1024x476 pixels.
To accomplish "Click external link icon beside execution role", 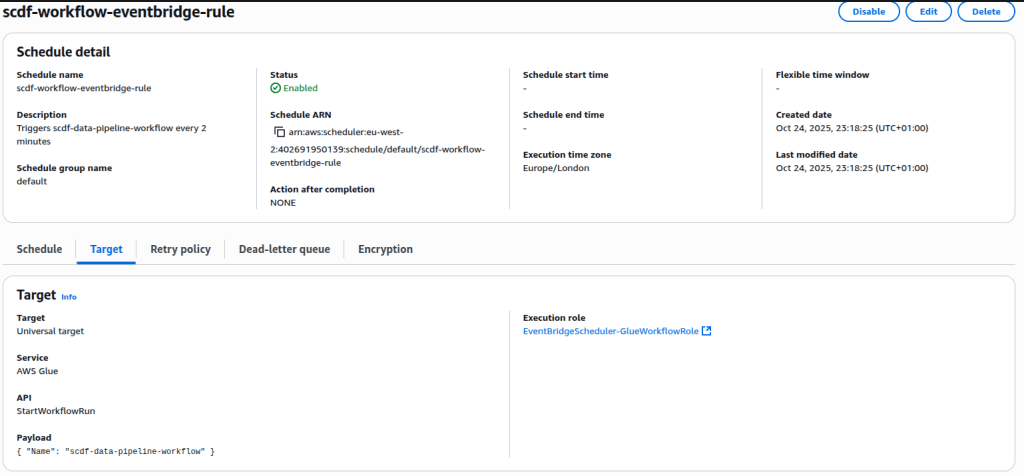I will [707, 331].
